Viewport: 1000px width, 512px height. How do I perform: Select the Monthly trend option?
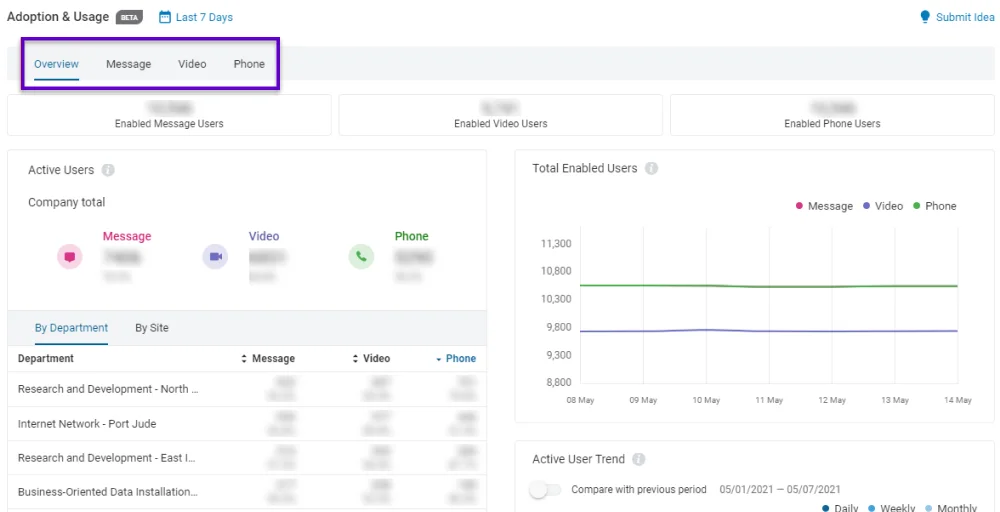coord(950,508)
